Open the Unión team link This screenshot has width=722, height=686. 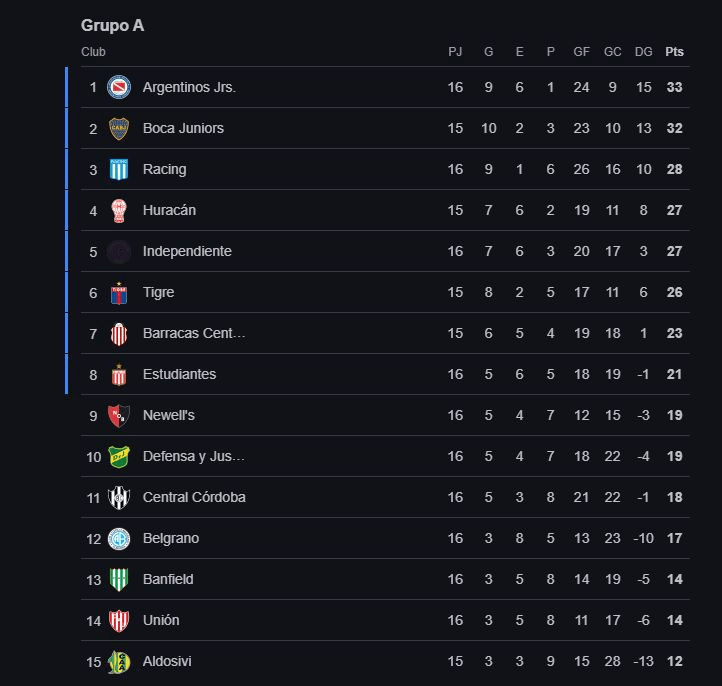point(161,620)
